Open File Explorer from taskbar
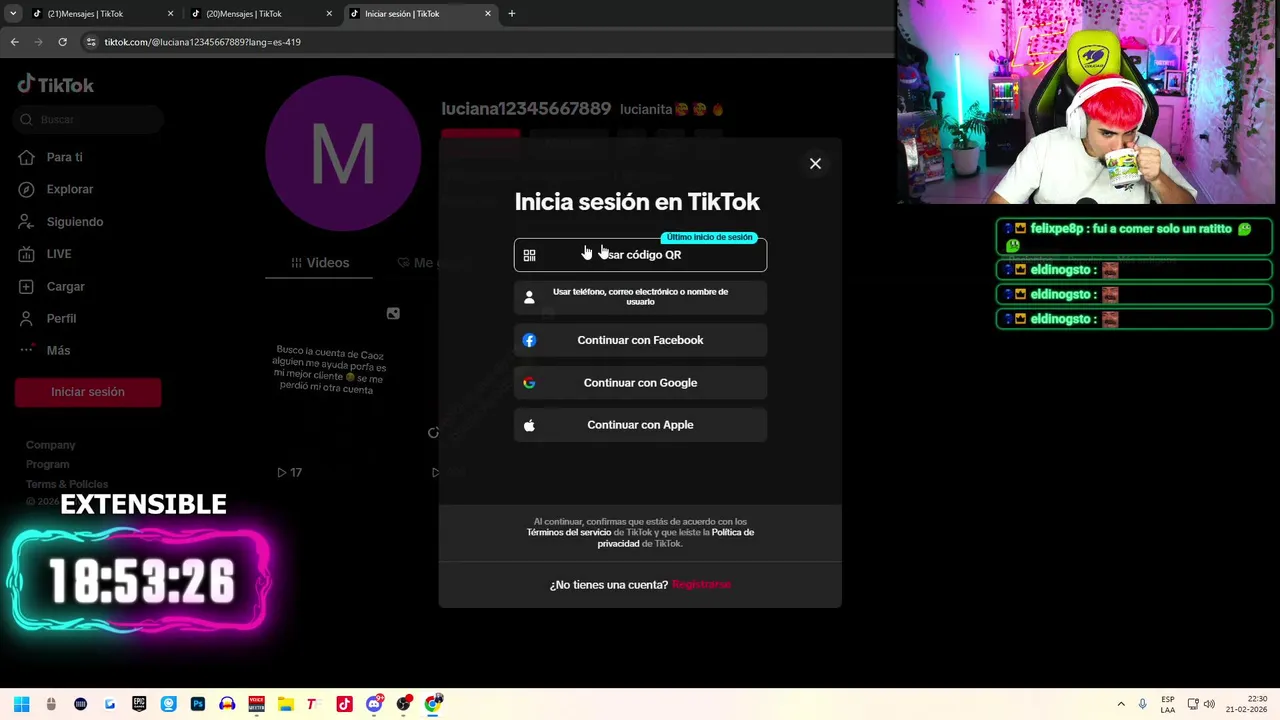 [x=285, y=704]
